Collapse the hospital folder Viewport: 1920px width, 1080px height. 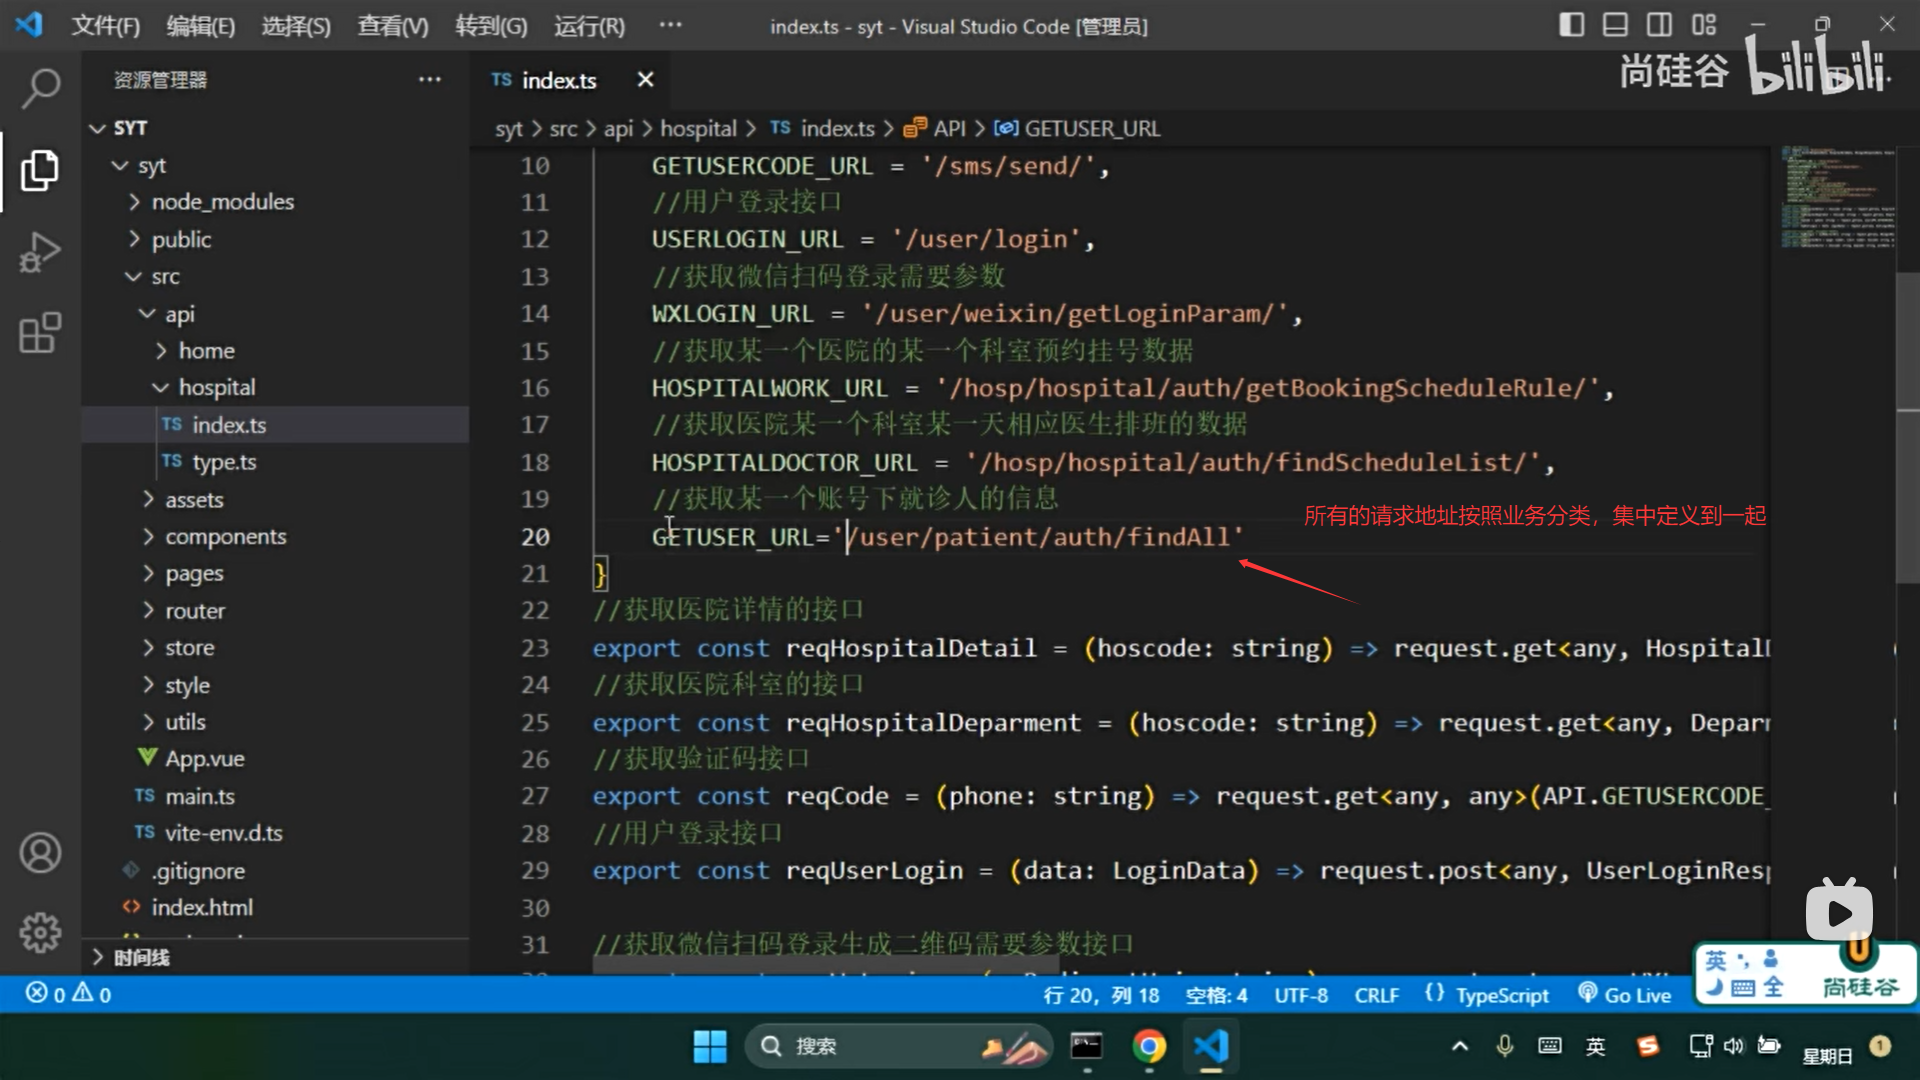pos(216,388)
